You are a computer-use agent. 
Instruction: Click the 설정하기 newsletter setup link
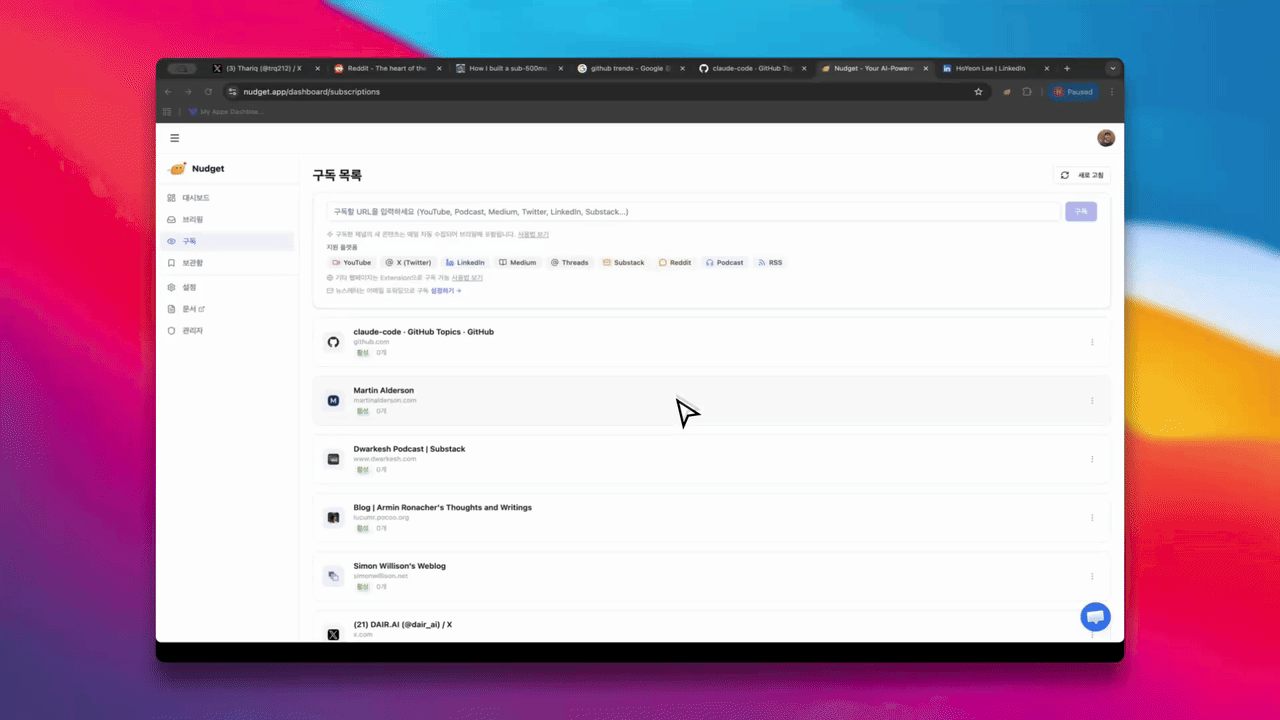(x=446, y=290)
